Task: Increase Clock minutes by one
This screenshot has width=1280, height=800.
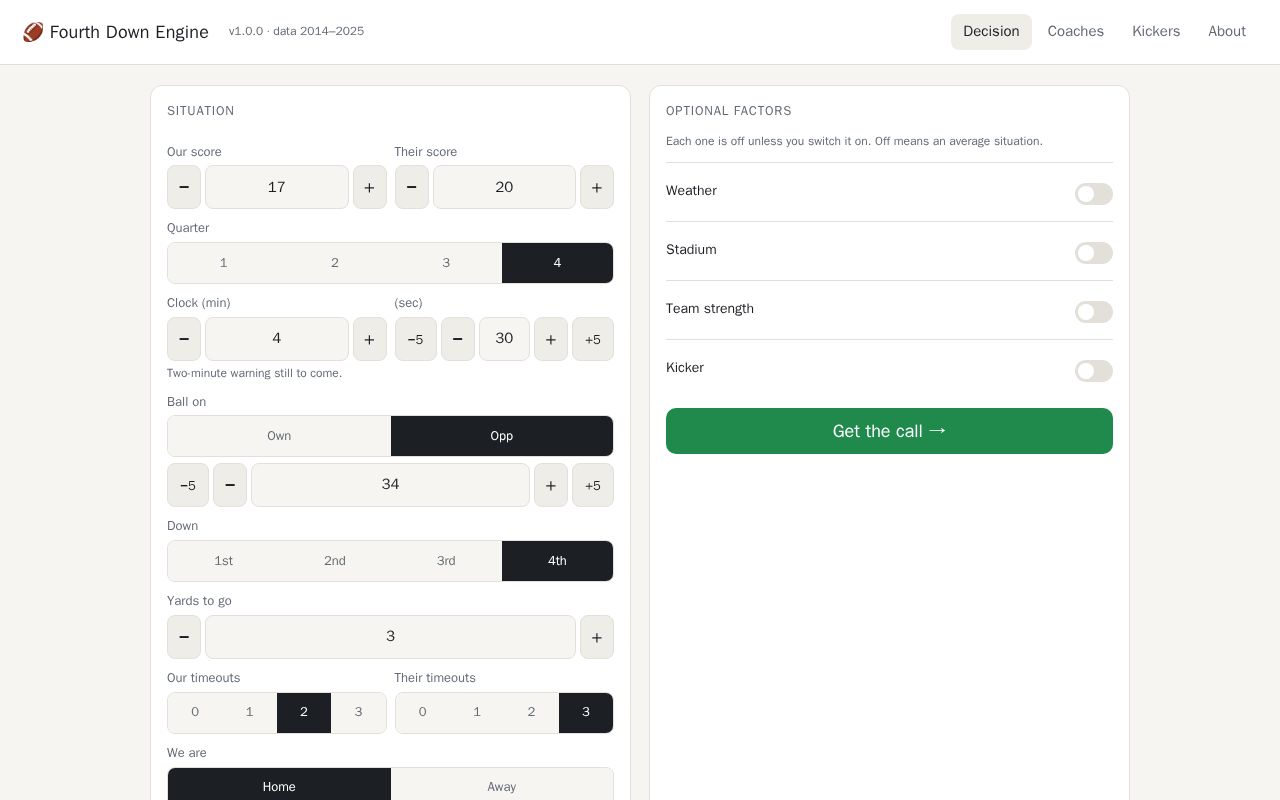Action: click(370, 339)
